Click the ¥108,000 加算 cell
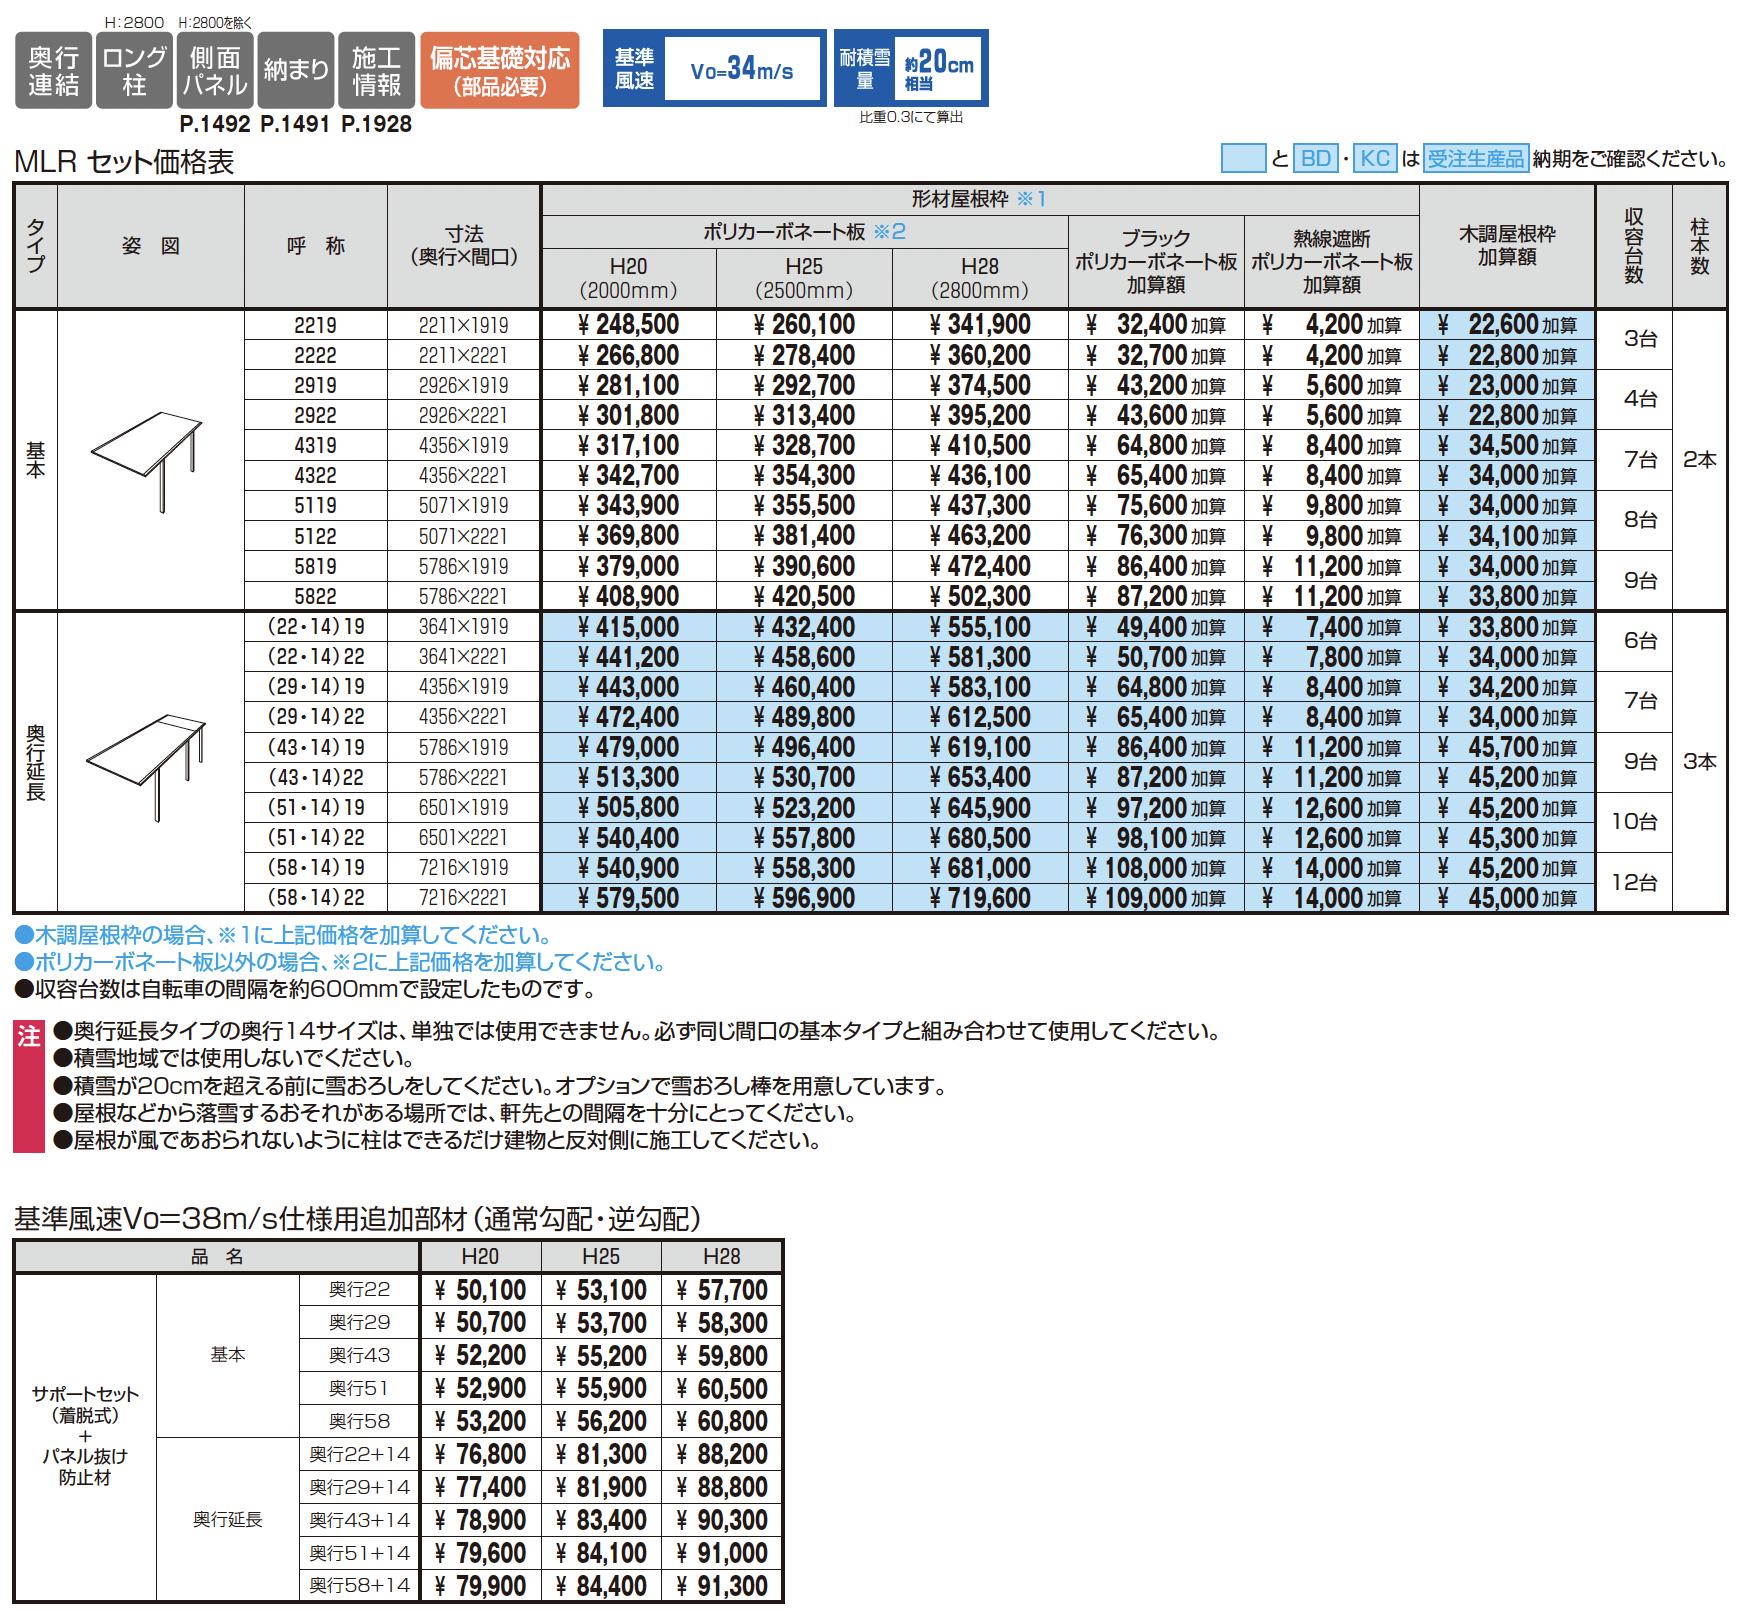 coord(1156,868)
